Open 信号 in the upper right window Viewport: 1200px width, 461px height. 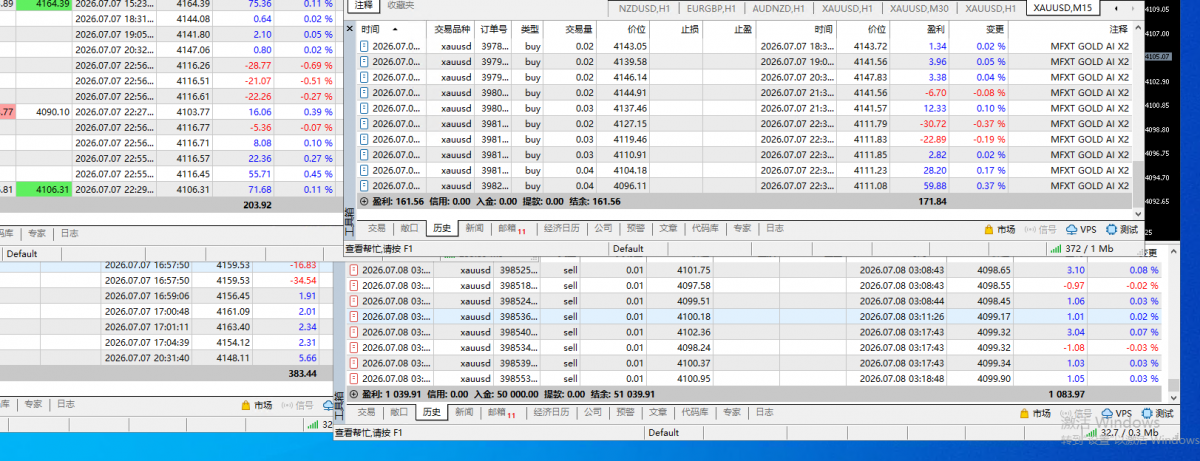tap(1039, 229)
